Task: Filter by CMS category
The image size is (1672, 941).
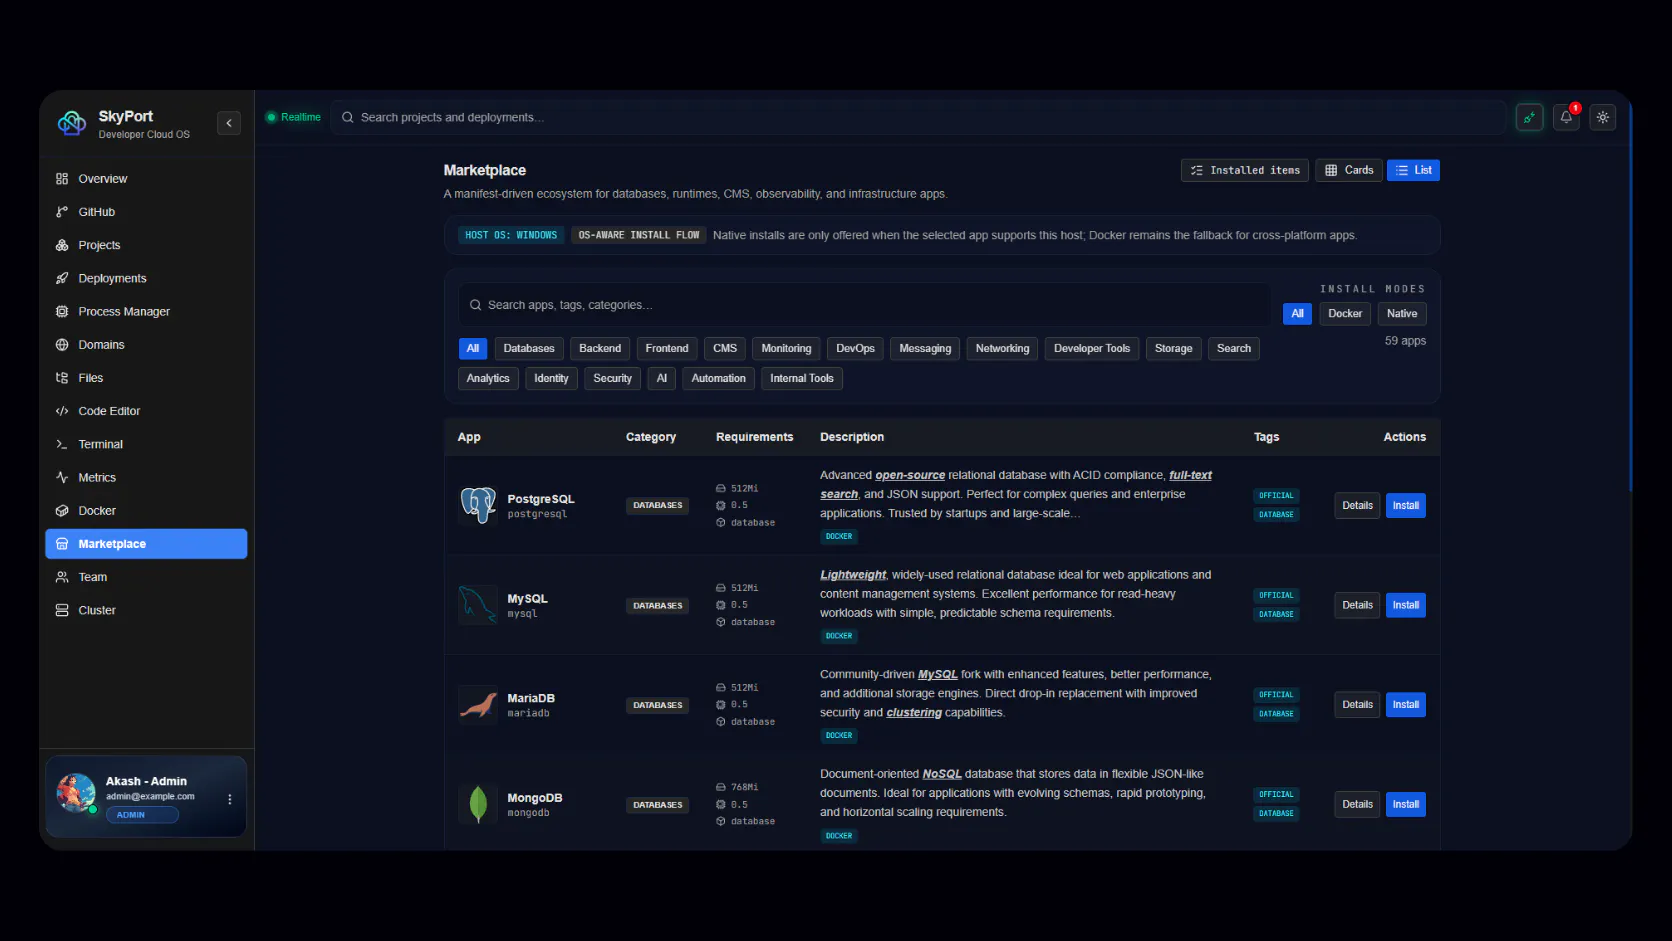Action: tap(725, 348)
